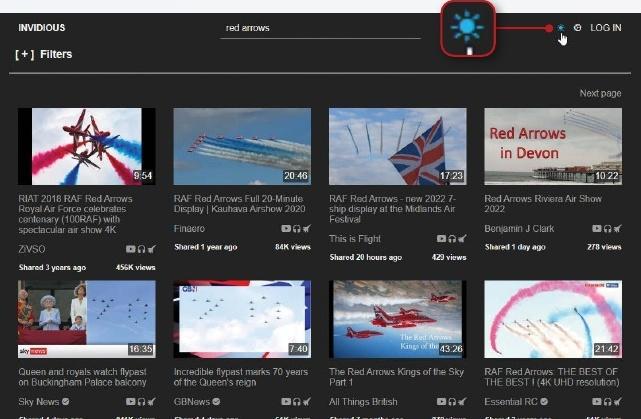Visit the This is Flight channel

355,239
